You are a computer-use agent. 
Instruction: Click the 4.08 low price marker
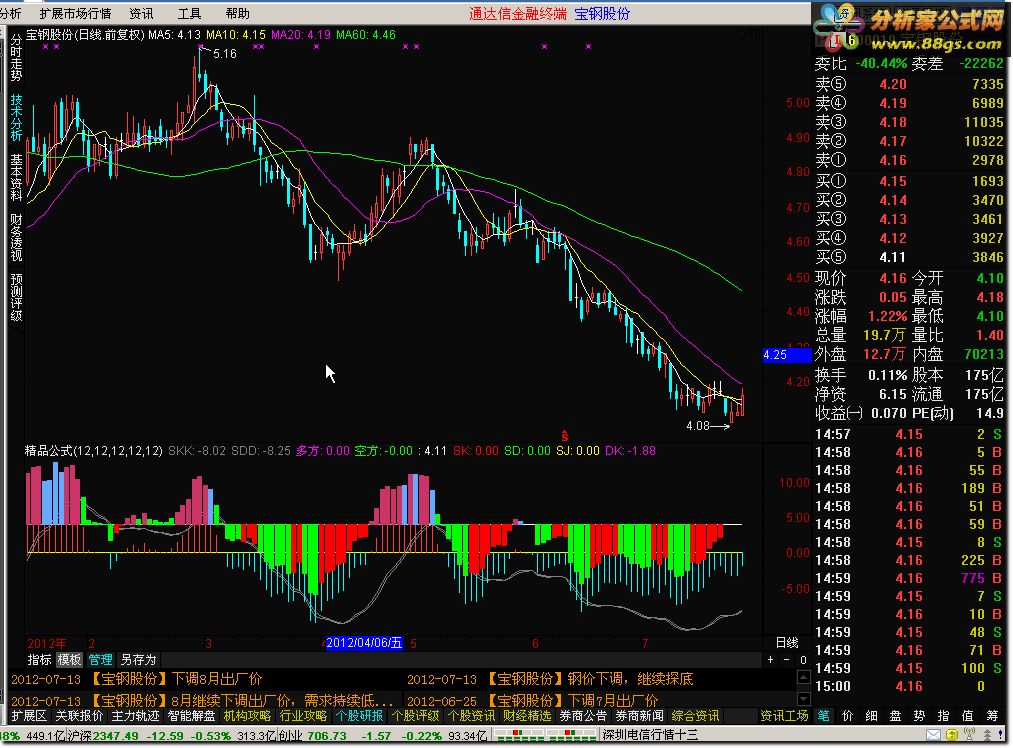coord(698,426)
